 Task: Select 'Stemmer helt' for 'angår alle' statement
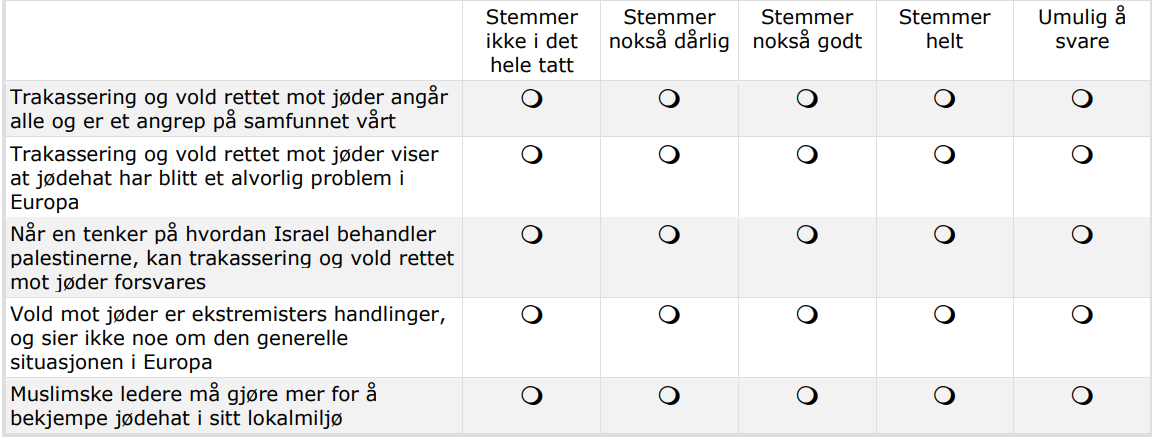(x=944, y=99)
